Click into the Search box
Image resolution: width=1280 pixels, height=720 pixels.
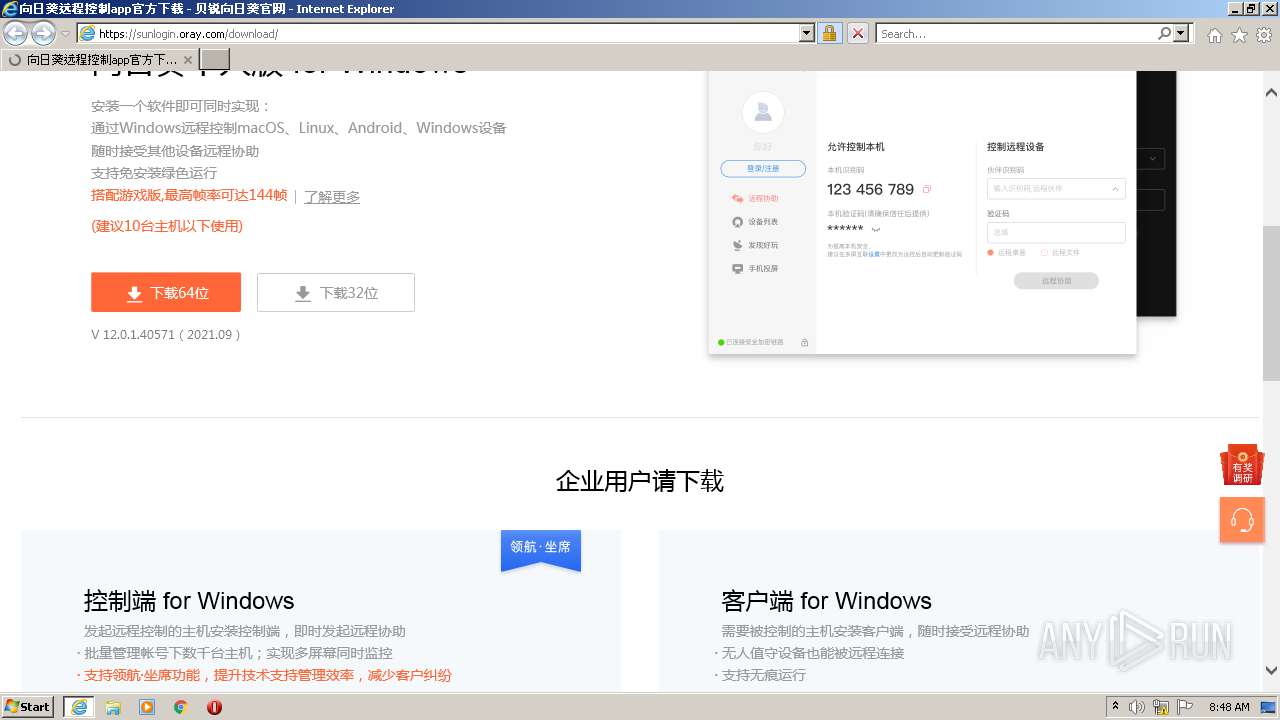(x=1016, y=33)
